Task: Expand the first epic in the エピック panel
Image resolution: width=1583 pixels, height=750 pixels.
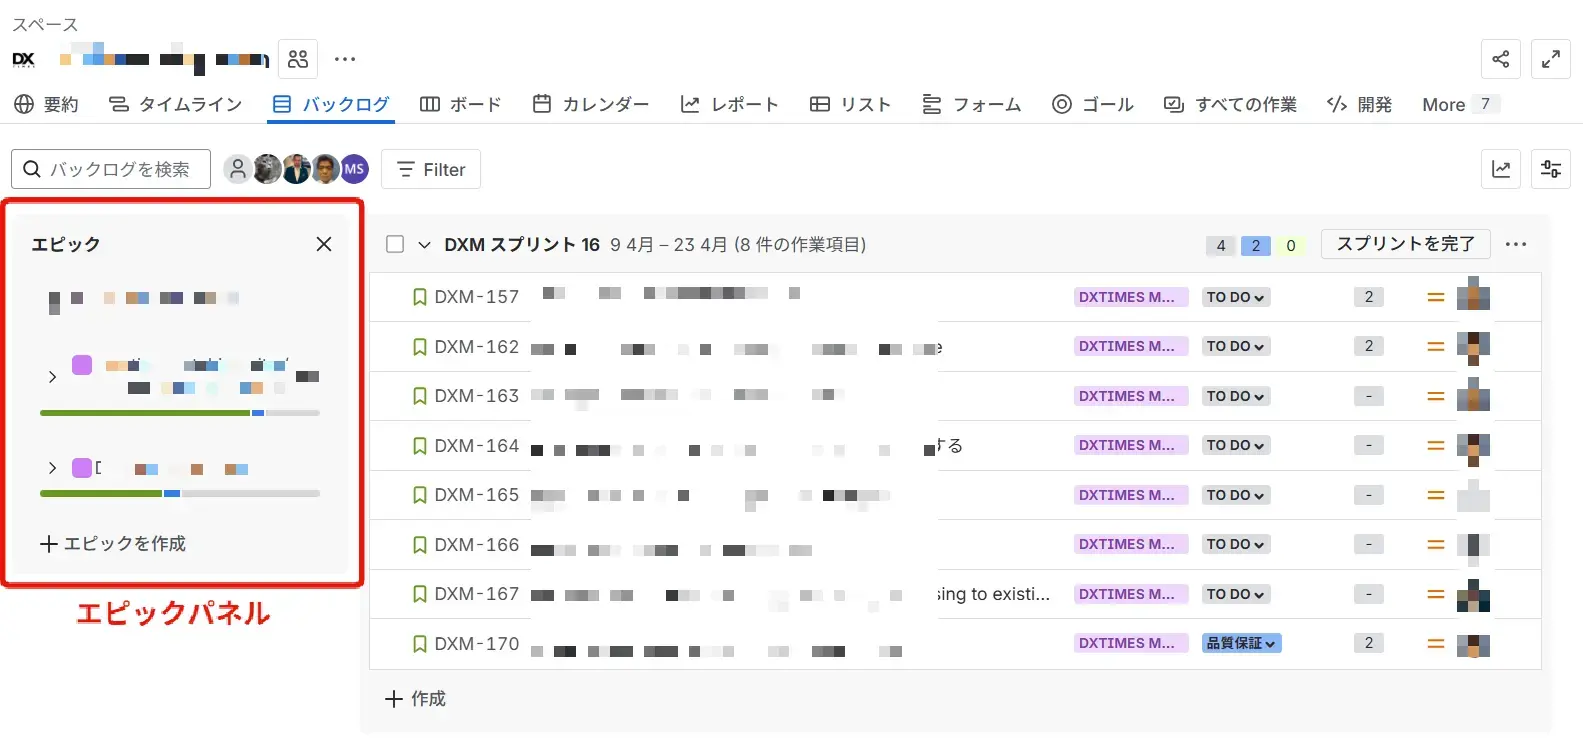Action: (x=52, y=377)
